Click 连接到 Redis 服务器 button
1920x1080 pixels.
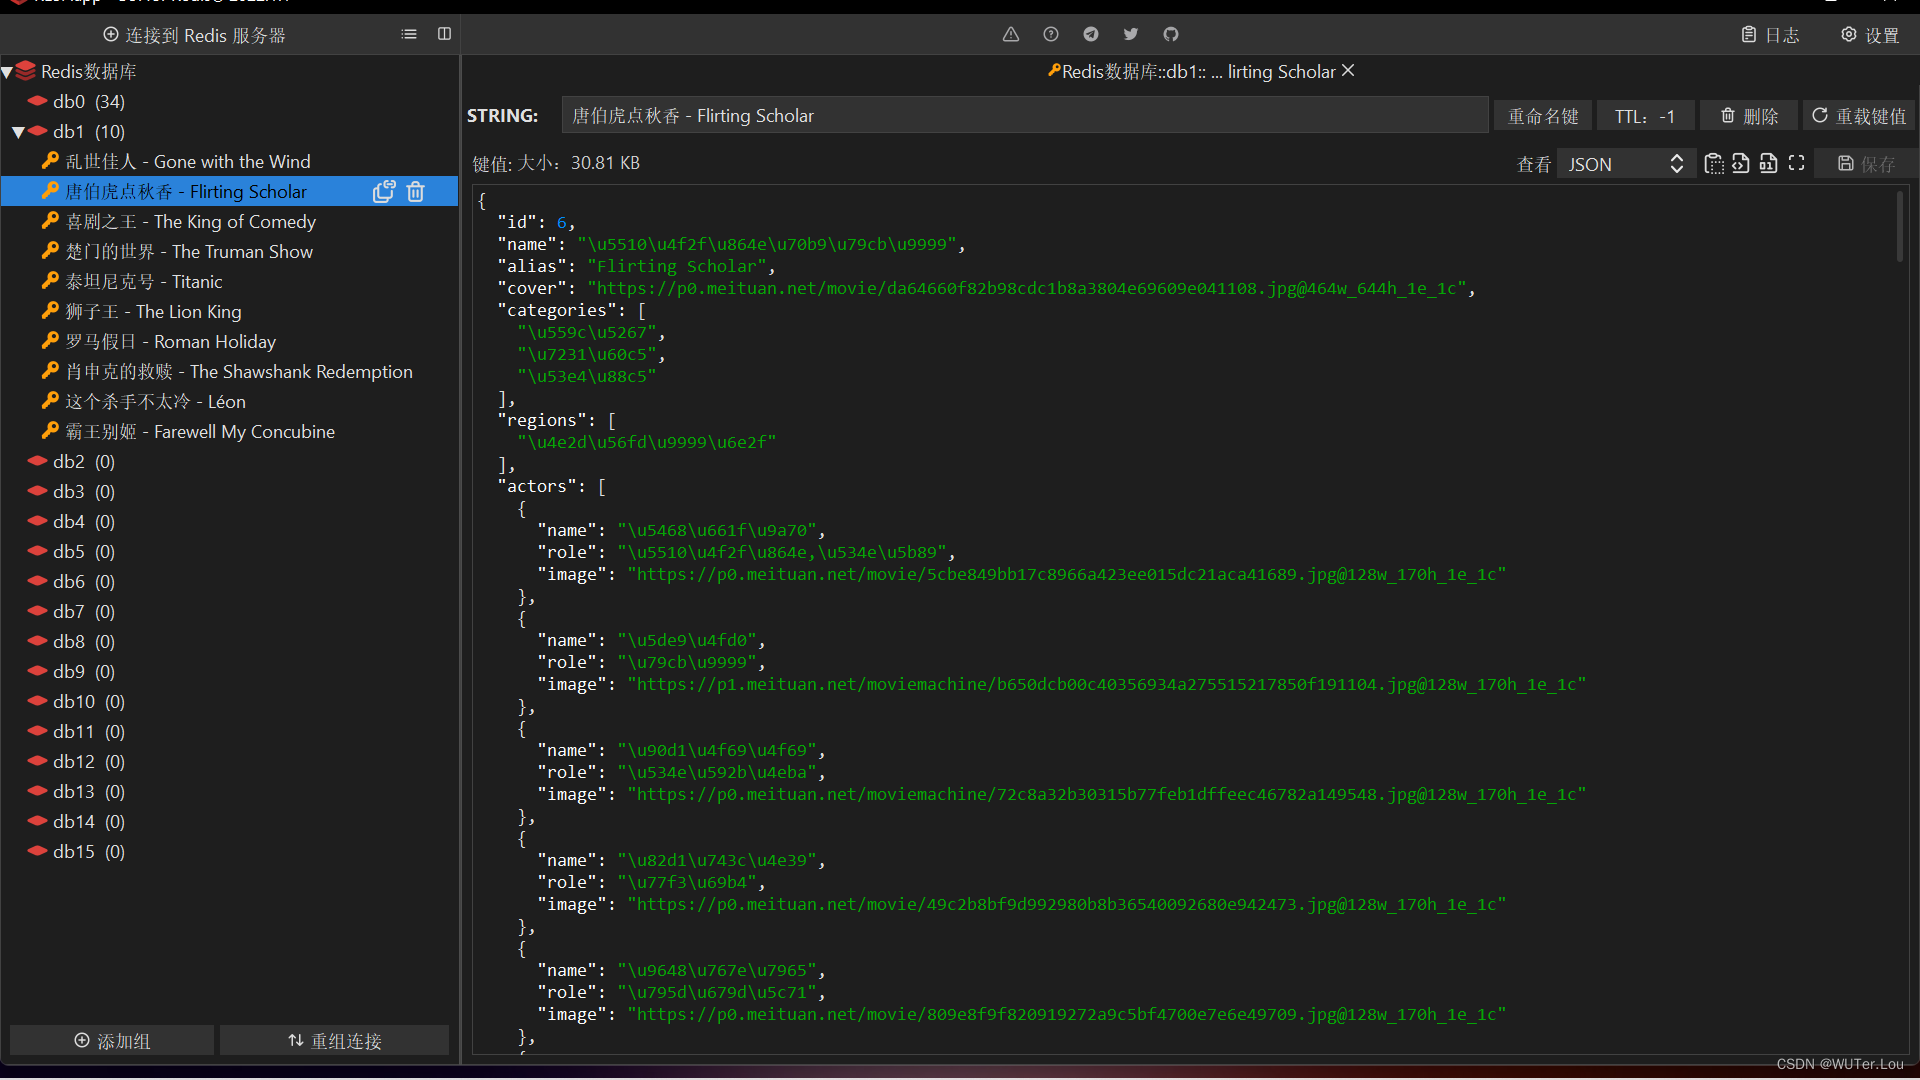195,35
